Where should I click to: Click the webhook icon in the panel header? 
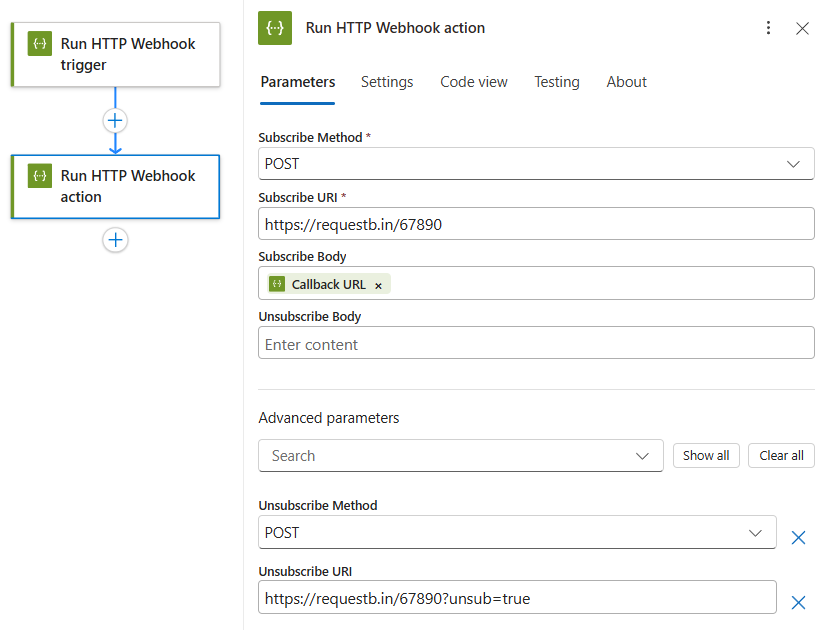point(275,28)
